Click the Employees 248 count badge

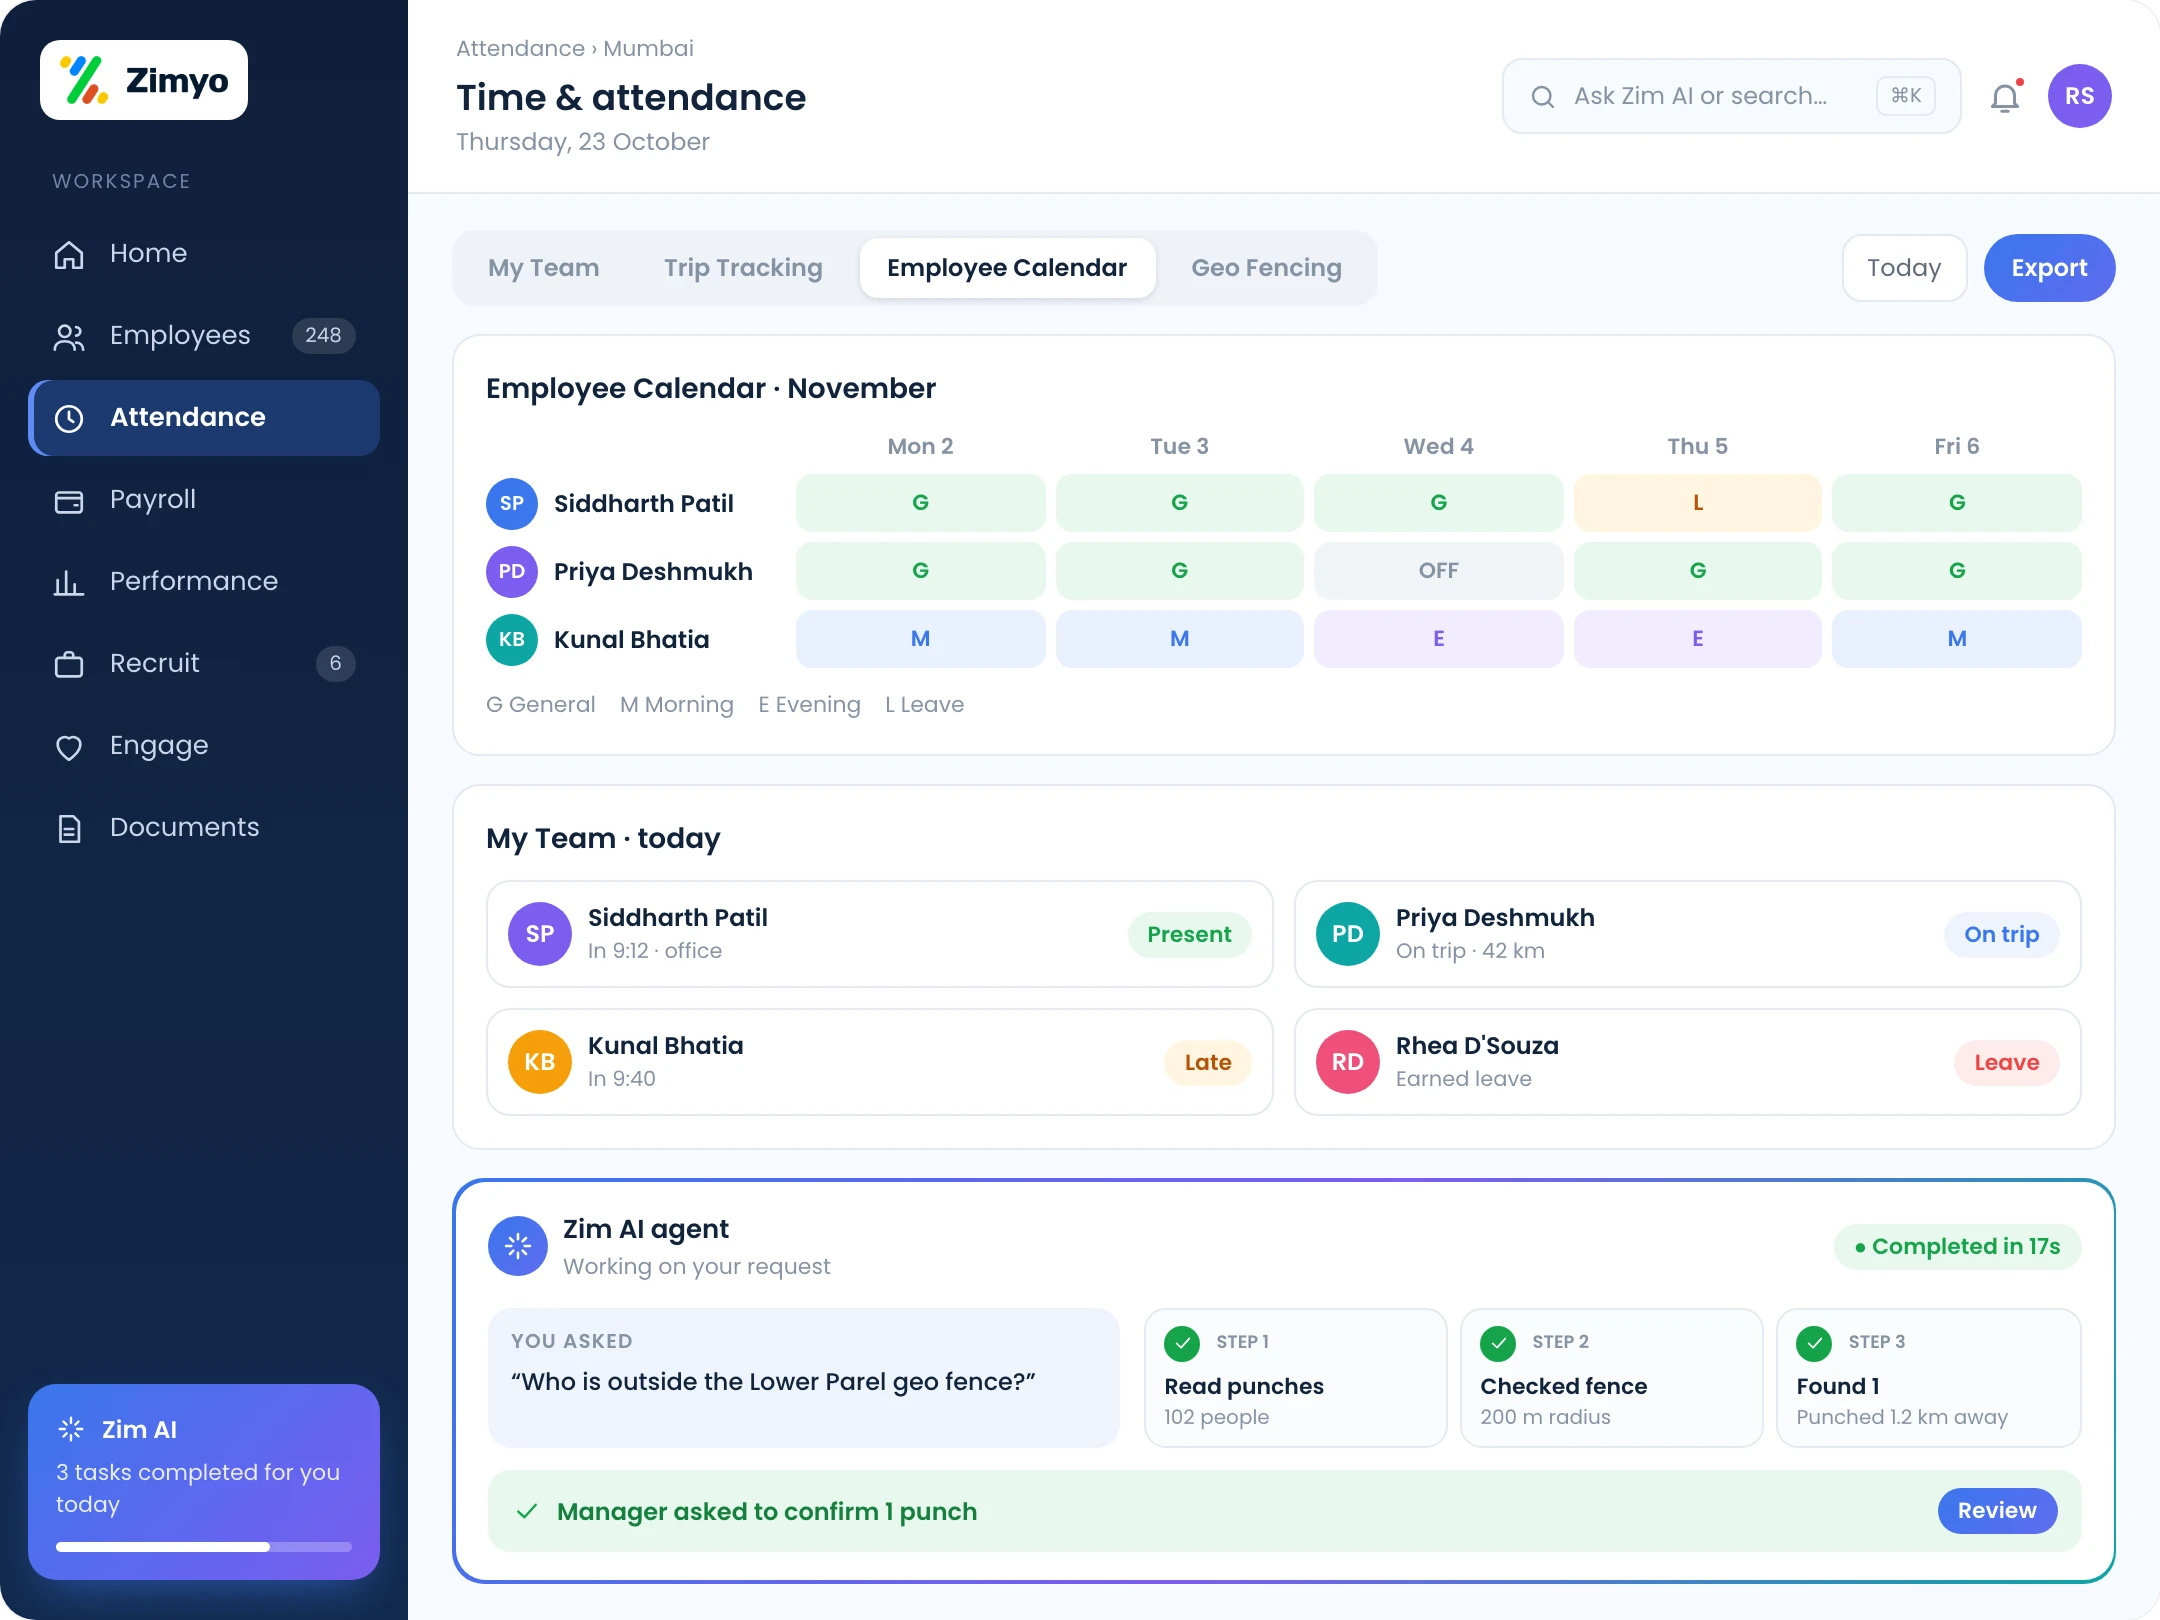pos(323,335)
